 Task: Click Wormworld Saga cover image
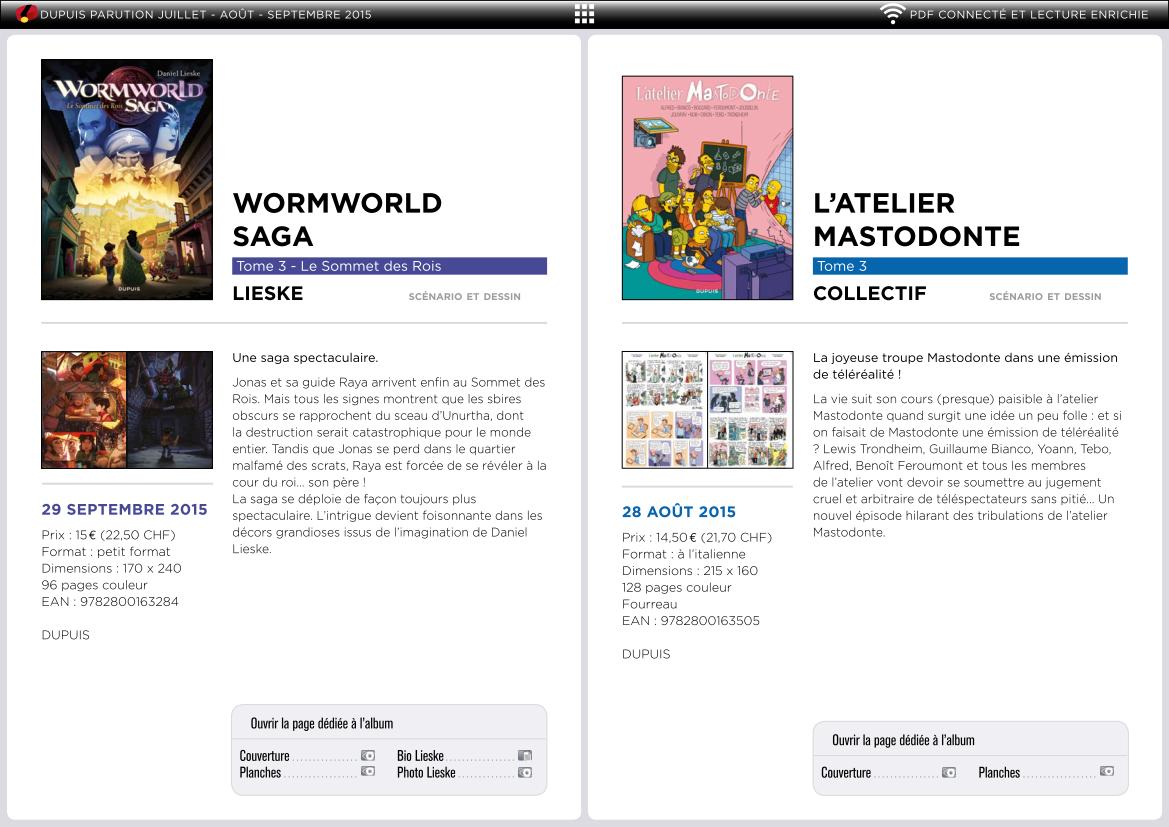[127, 179]
